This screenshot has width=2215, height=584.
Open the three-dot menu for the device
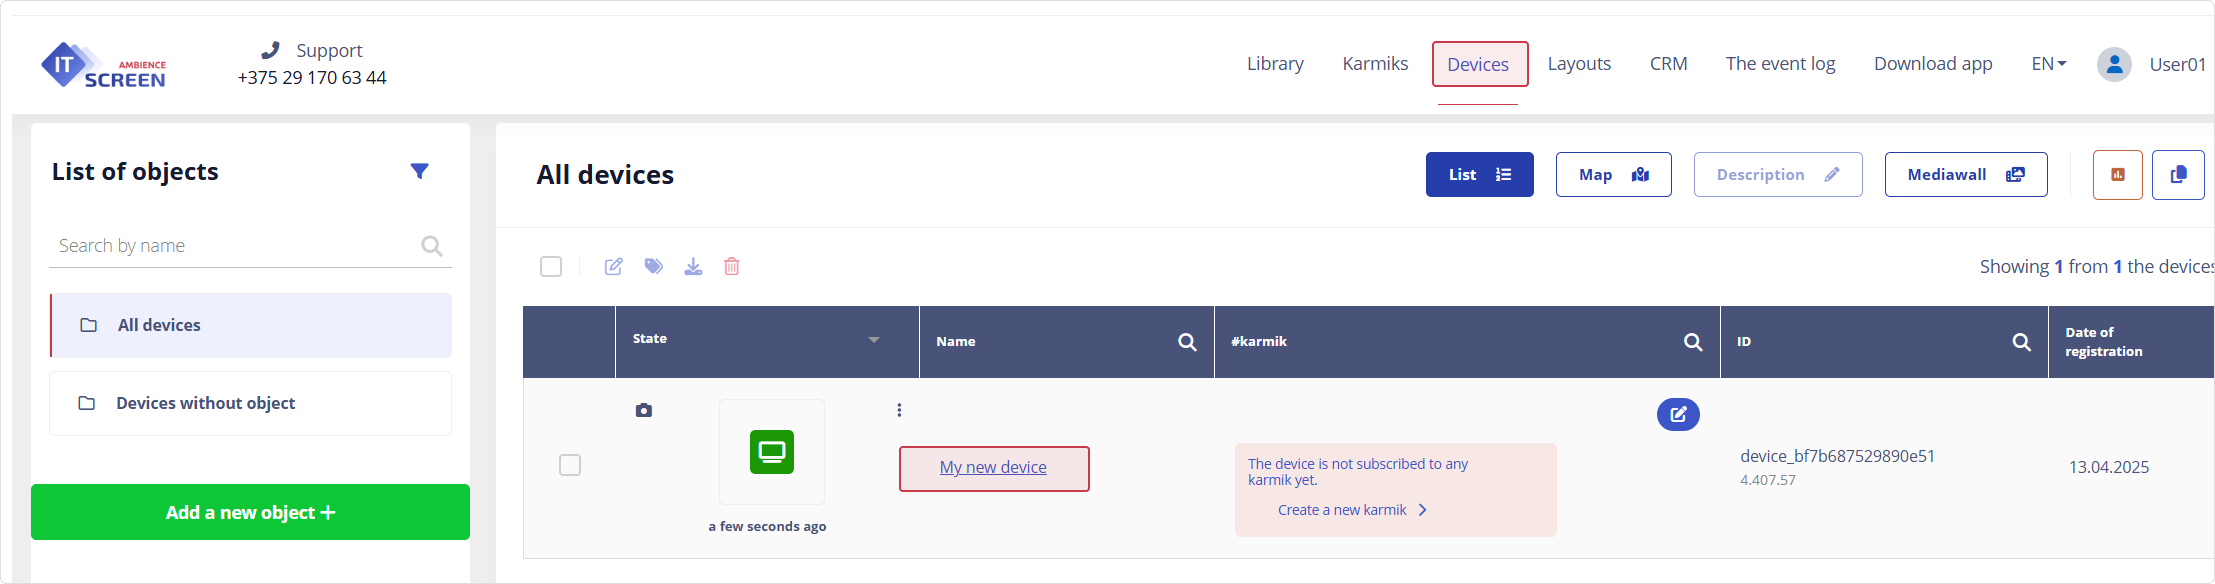(x=899, y=410)
